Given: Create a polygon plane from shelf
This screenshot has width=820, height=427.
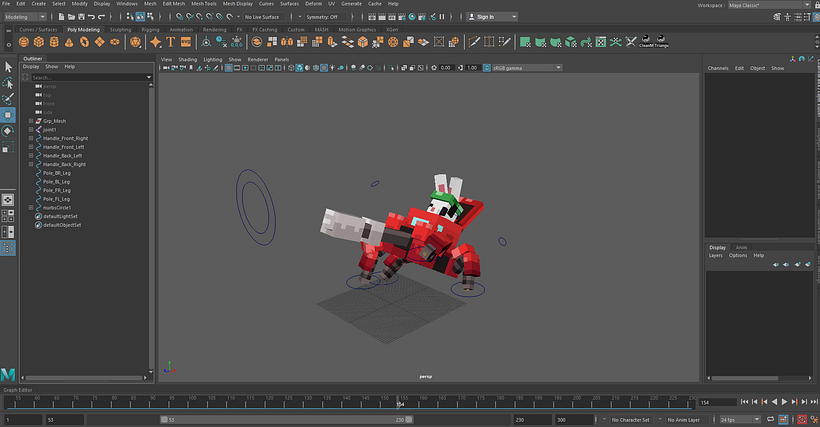Looking at the screenshot, I should pos(99,42).
